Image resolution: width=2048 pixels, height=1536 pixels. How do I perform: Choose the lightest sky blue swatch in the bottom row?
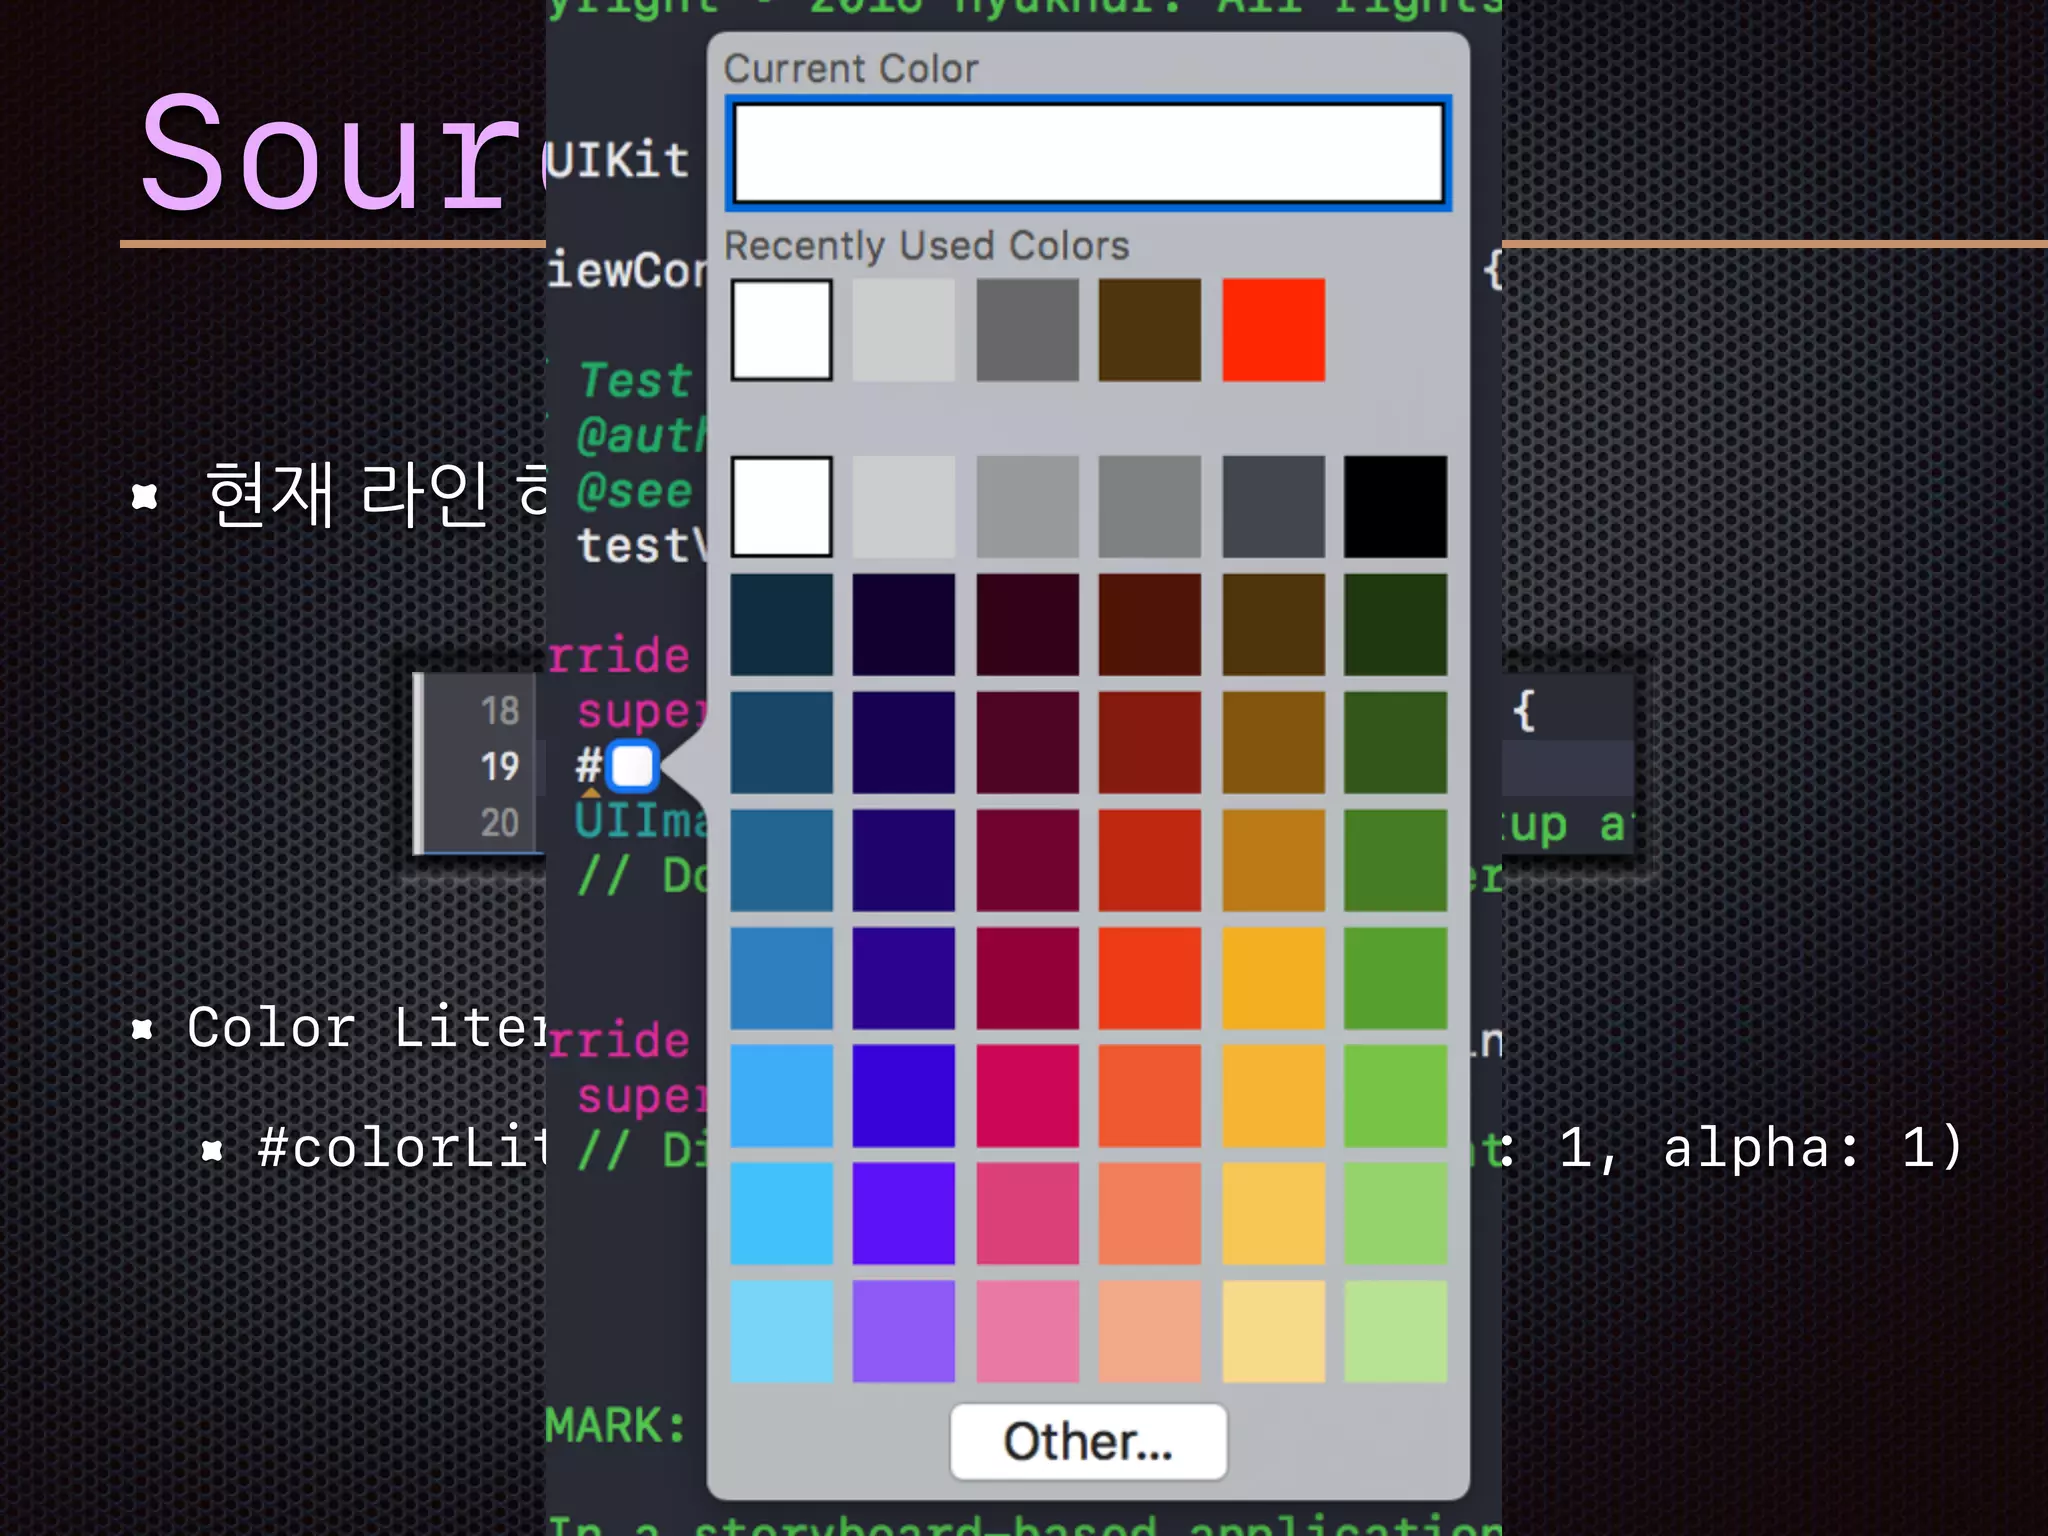click(x=781, y=1331)
